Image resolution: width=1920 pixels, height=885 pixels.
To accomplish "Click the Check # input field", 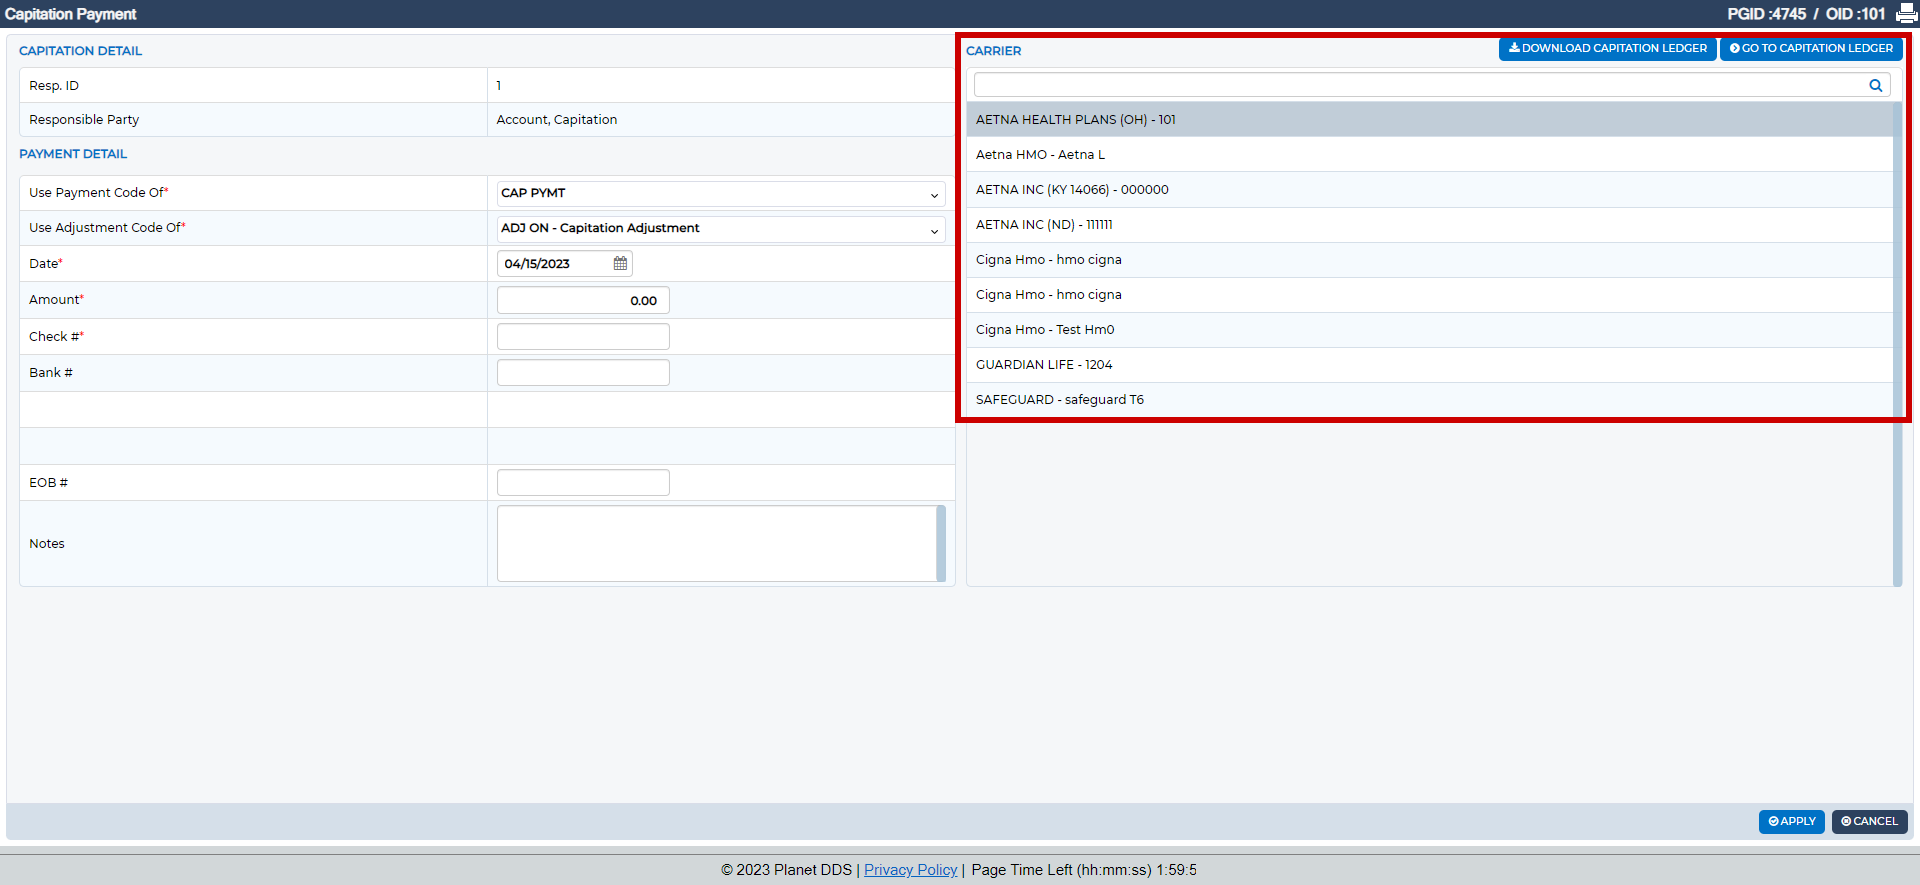I will [583, 336].
